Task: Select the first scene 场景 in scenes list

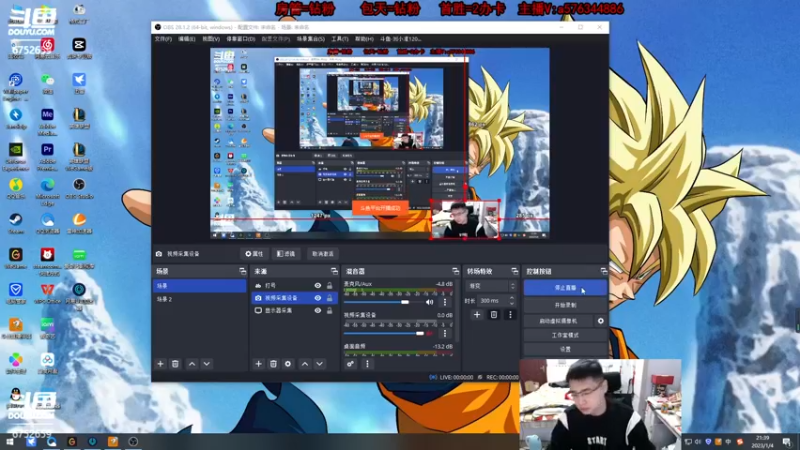Action: click(199, 286)
